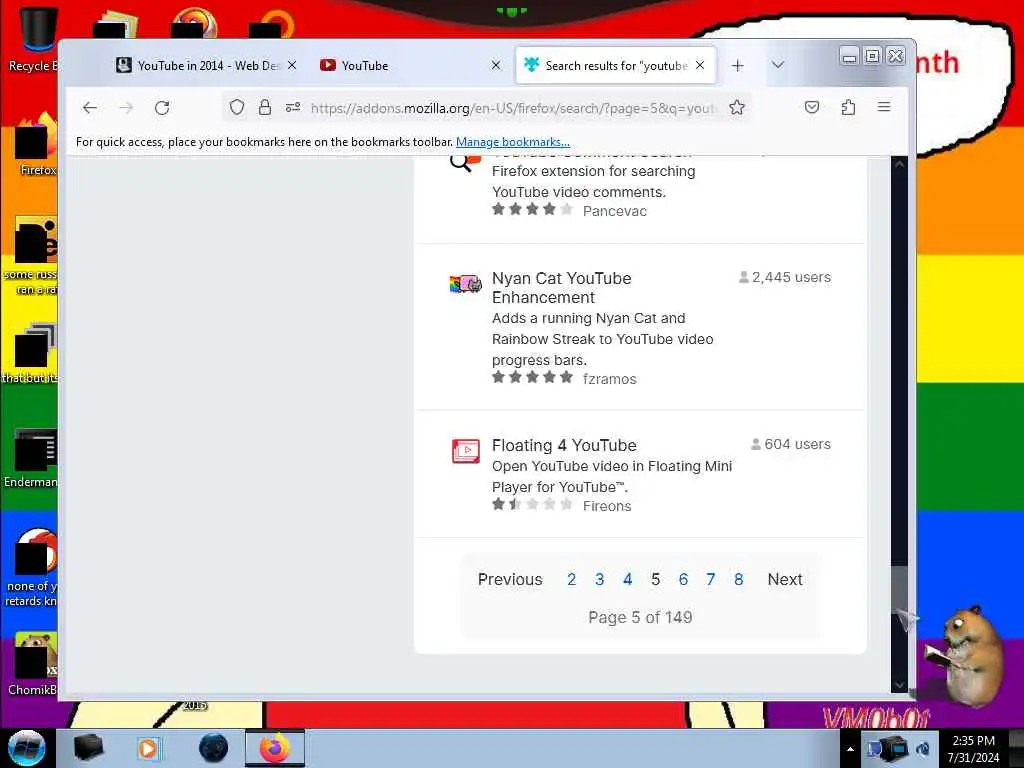Click the padlock site security icon

tap(264, 107)
